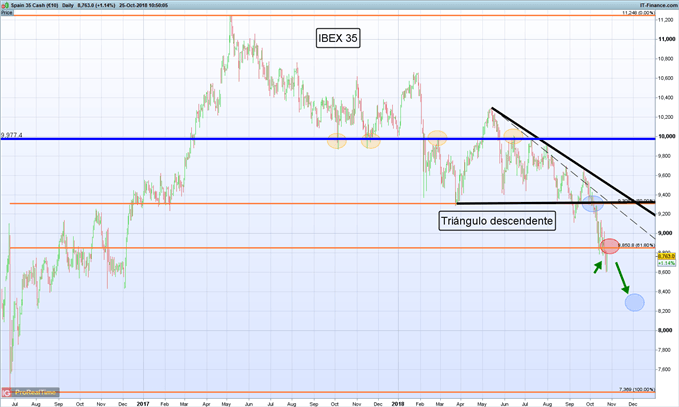
Task: Click the +1.14% change tag on the price axis
Action: pyautogui.click(x=666, y=263)
